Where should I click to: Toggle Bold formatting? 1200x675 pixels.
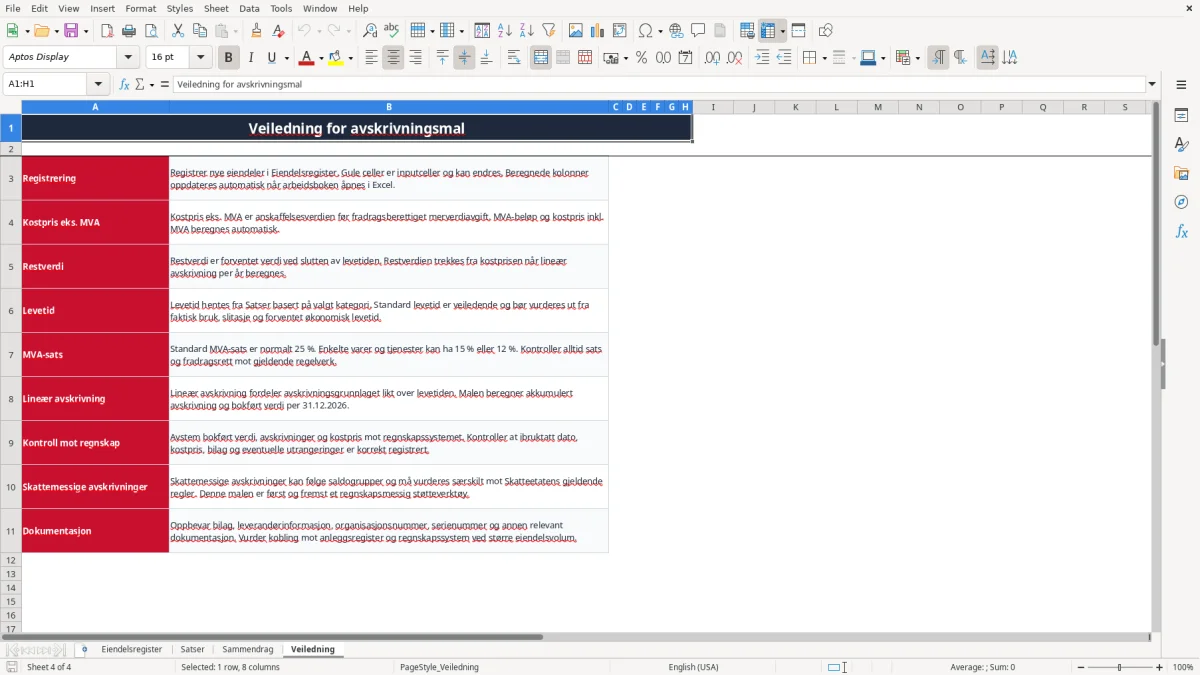tap(229, 58)
